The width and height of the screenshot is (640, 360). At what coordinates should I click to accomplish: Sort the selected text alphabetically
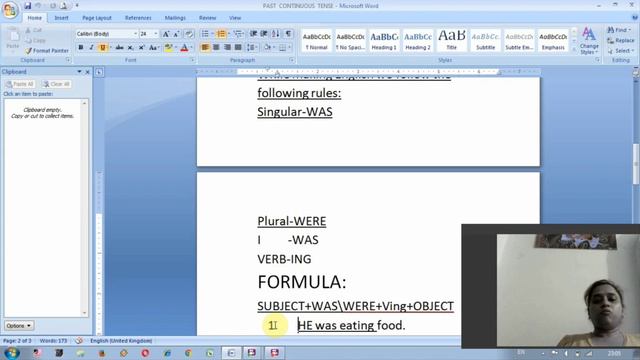coord(276,34)
